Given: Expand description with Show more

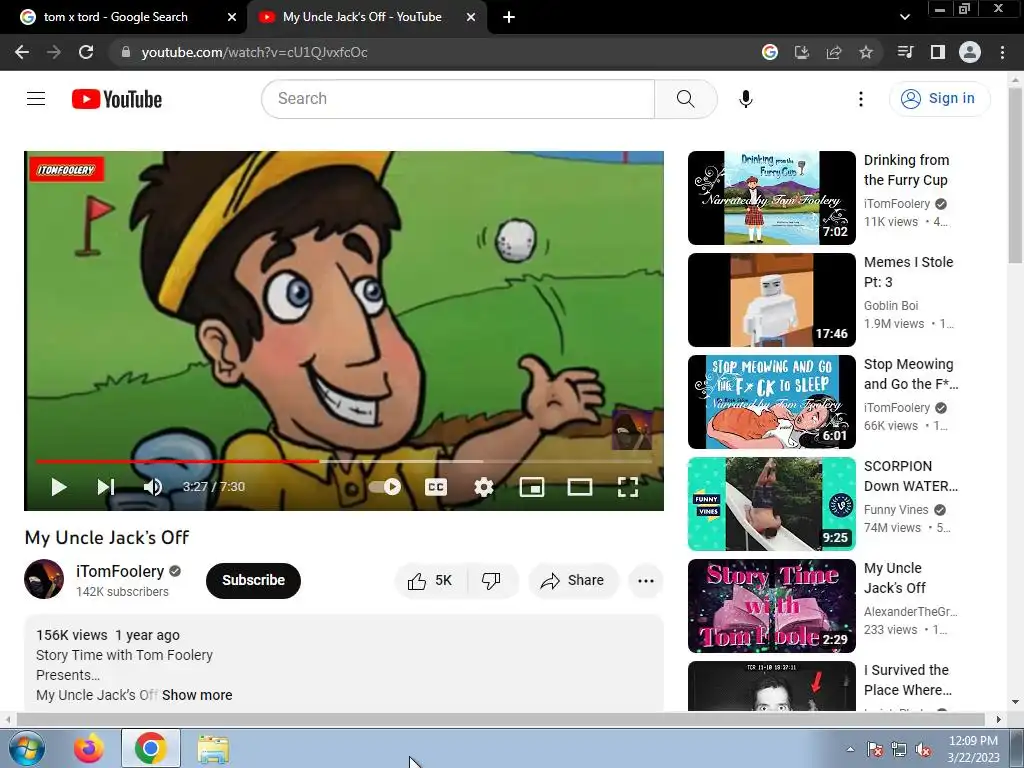Looking at the screenshot, I should (x=197, y=695).
